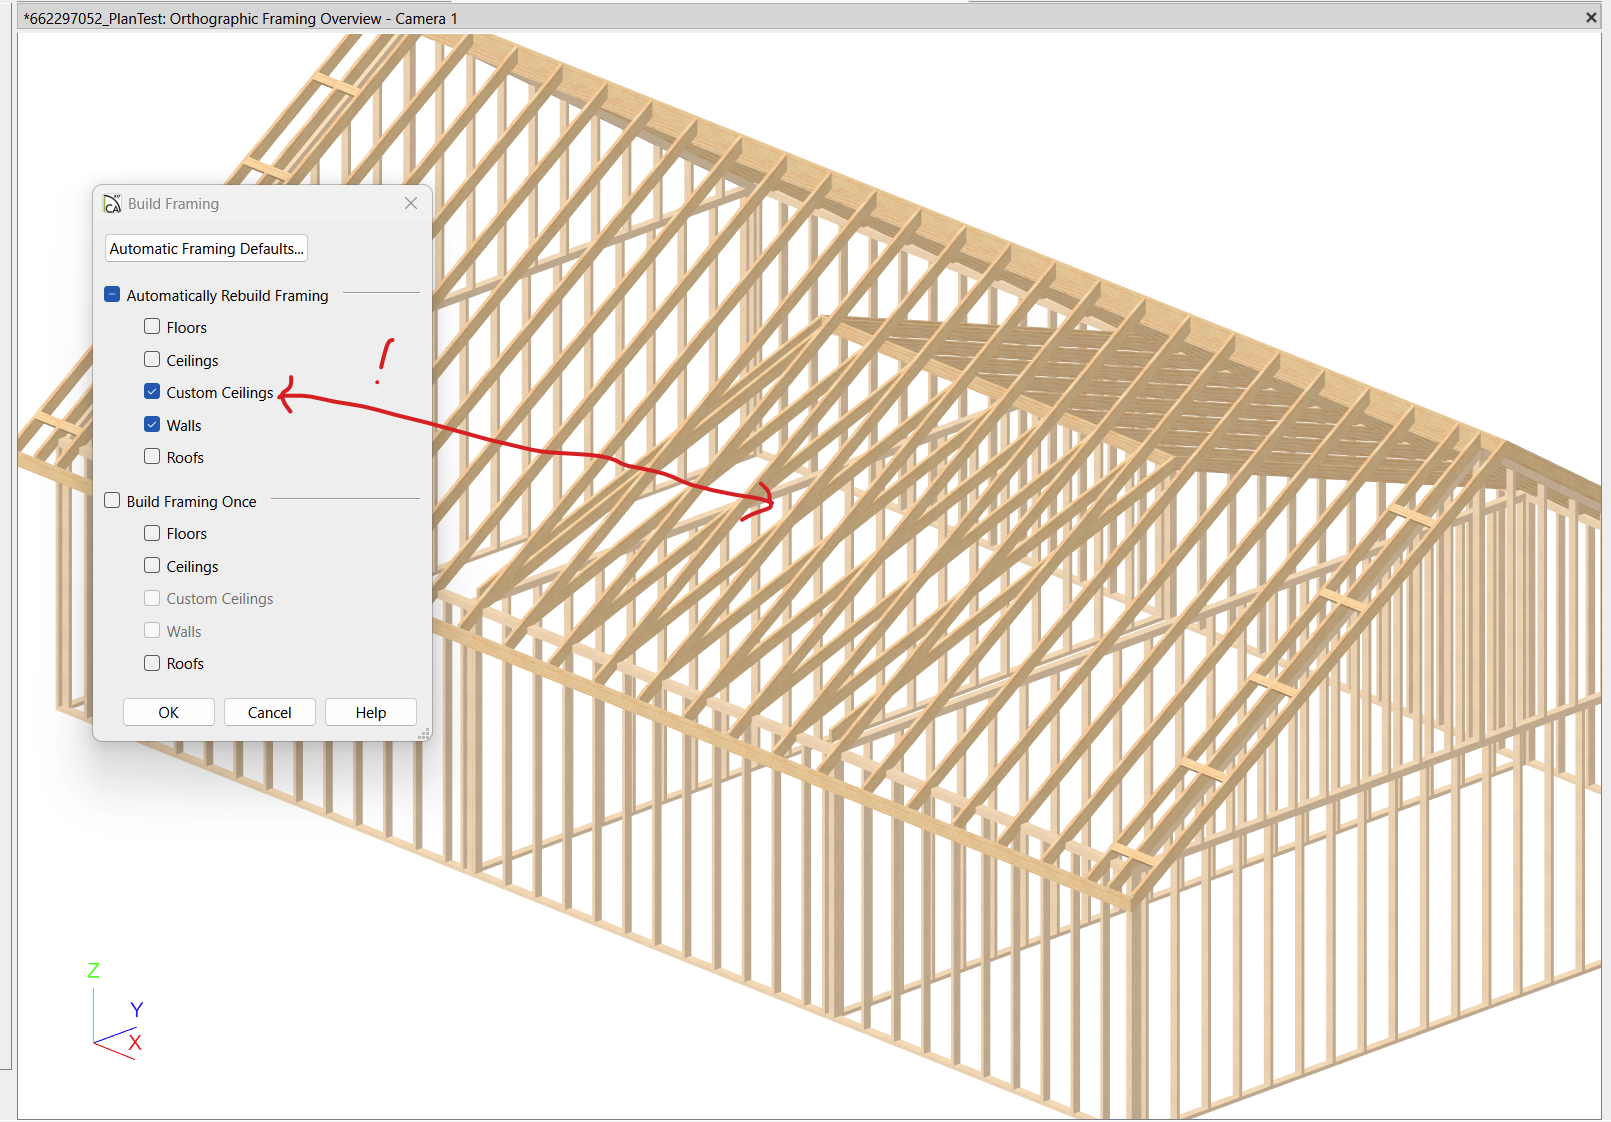
Task: Enable Ceilings under Automatically Rebuild Framing
Action: (x=152, y=360)
